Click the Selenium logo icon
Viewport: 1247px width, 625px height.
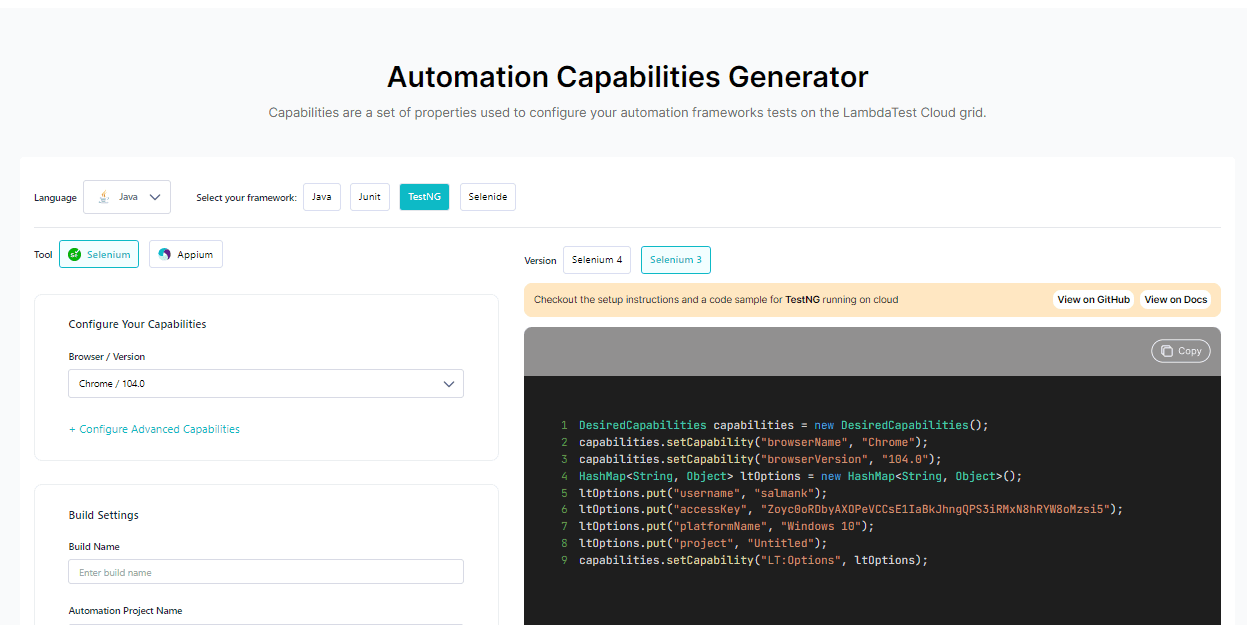pyautogui.click(x=72, y=254)
